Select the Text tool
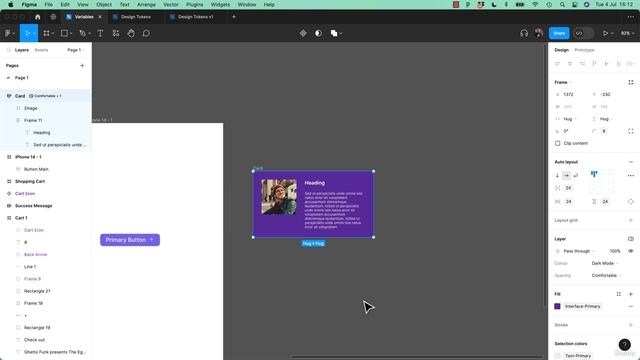Image resolution: width=640 pixels, height=360 pixels. point(100,33)
